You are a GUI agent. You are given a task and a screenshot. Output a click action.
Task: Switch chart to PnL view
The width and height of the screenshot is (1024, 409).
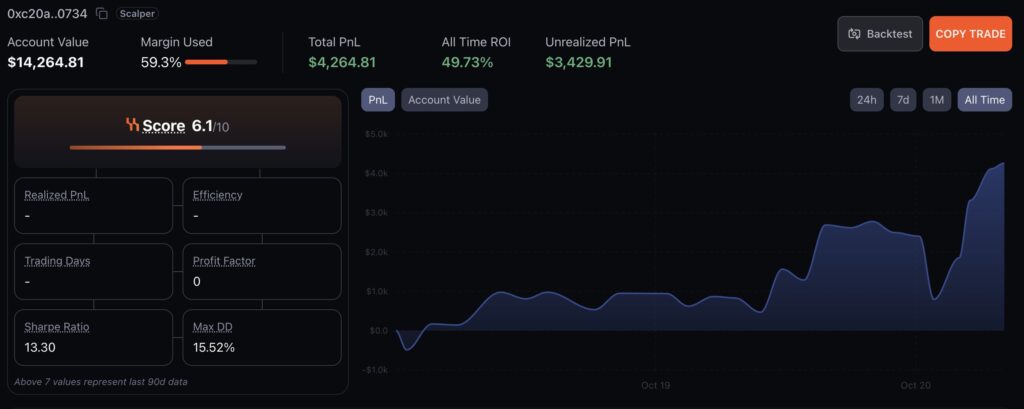(379, 99)
